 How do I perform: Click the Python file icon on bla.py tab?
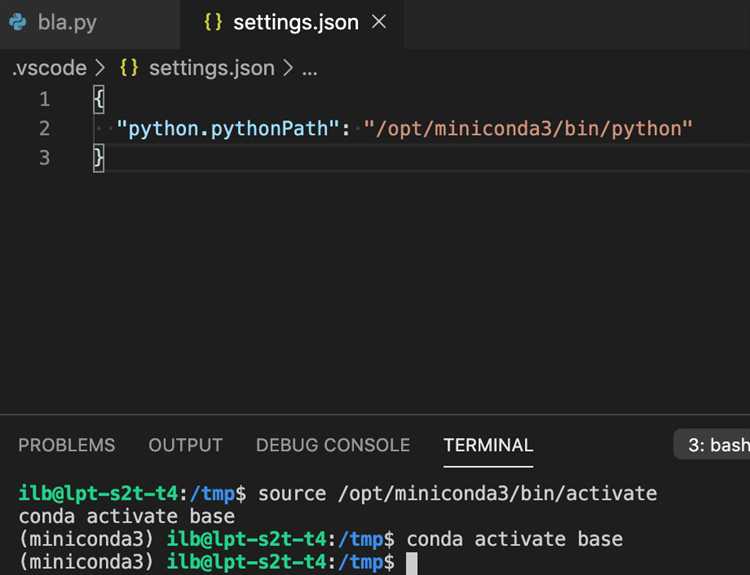click(18, 22)
